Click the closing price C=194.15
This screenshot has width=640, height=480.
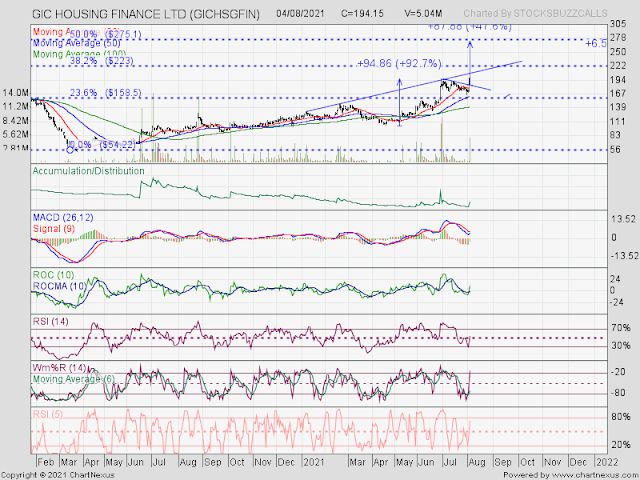[x=362, y=13]
